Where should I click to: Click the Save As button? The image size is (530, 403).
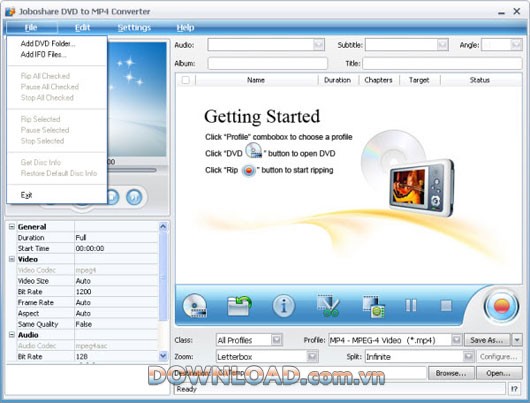coord(488,340)
